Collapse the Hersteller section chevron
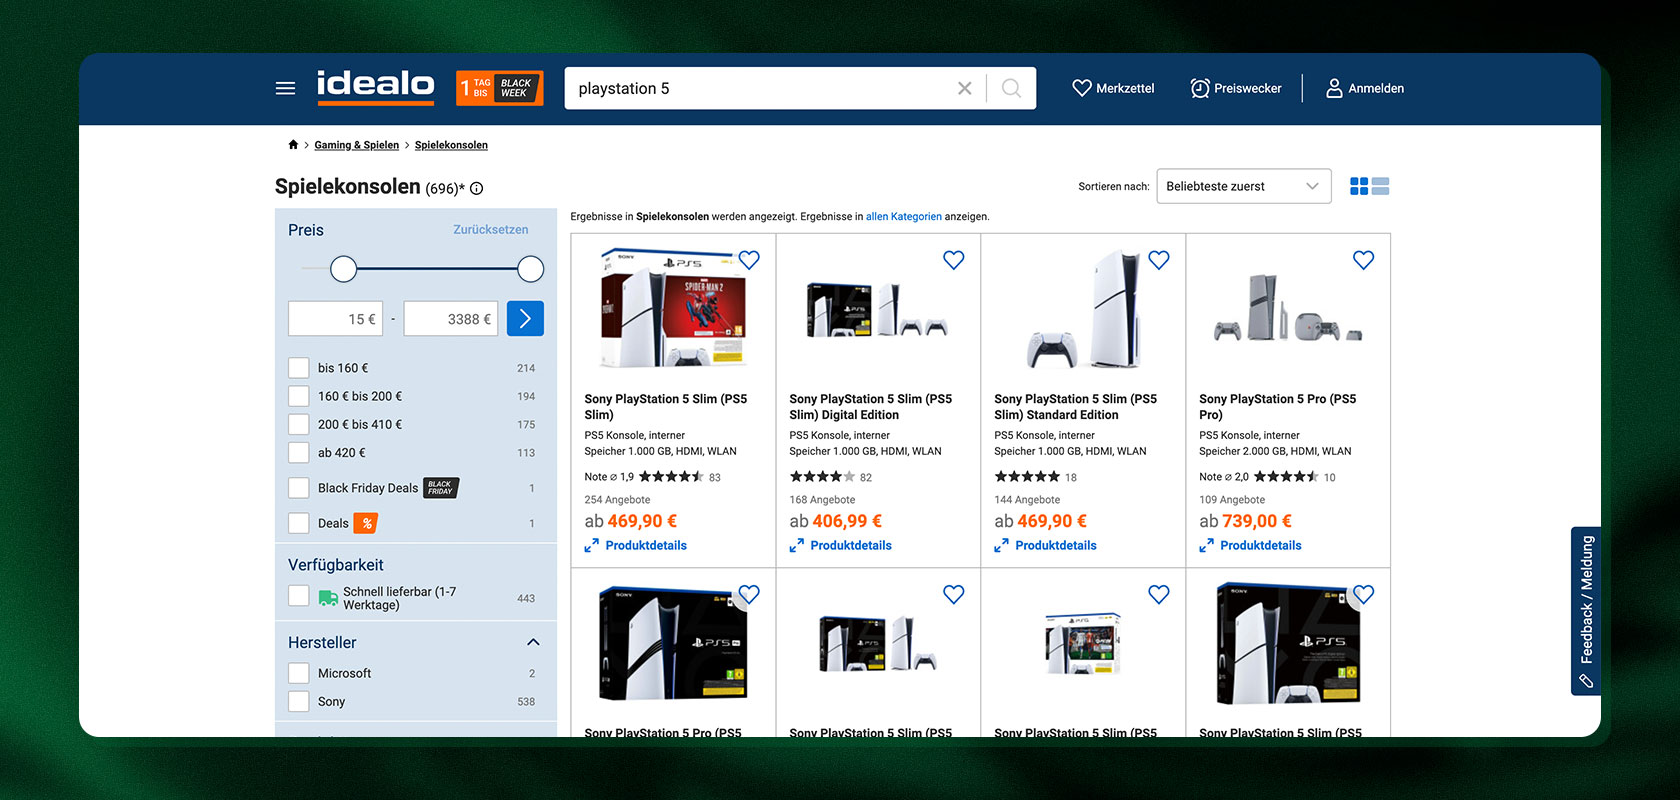The width and height of the screenshot is (1680, 800). (533, 642)
